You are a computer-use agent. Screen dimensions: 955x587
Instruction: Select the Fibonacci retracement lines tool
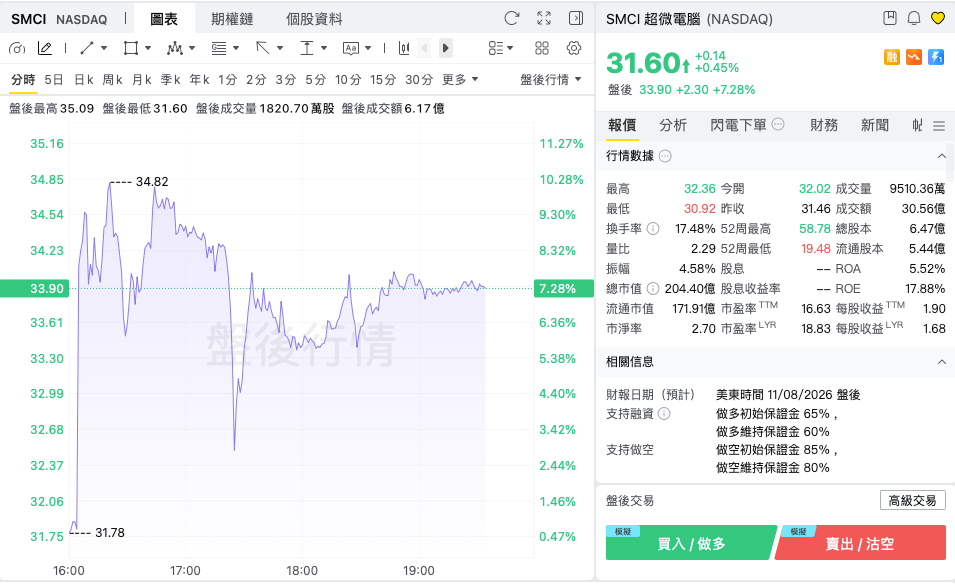pos(219,48)
